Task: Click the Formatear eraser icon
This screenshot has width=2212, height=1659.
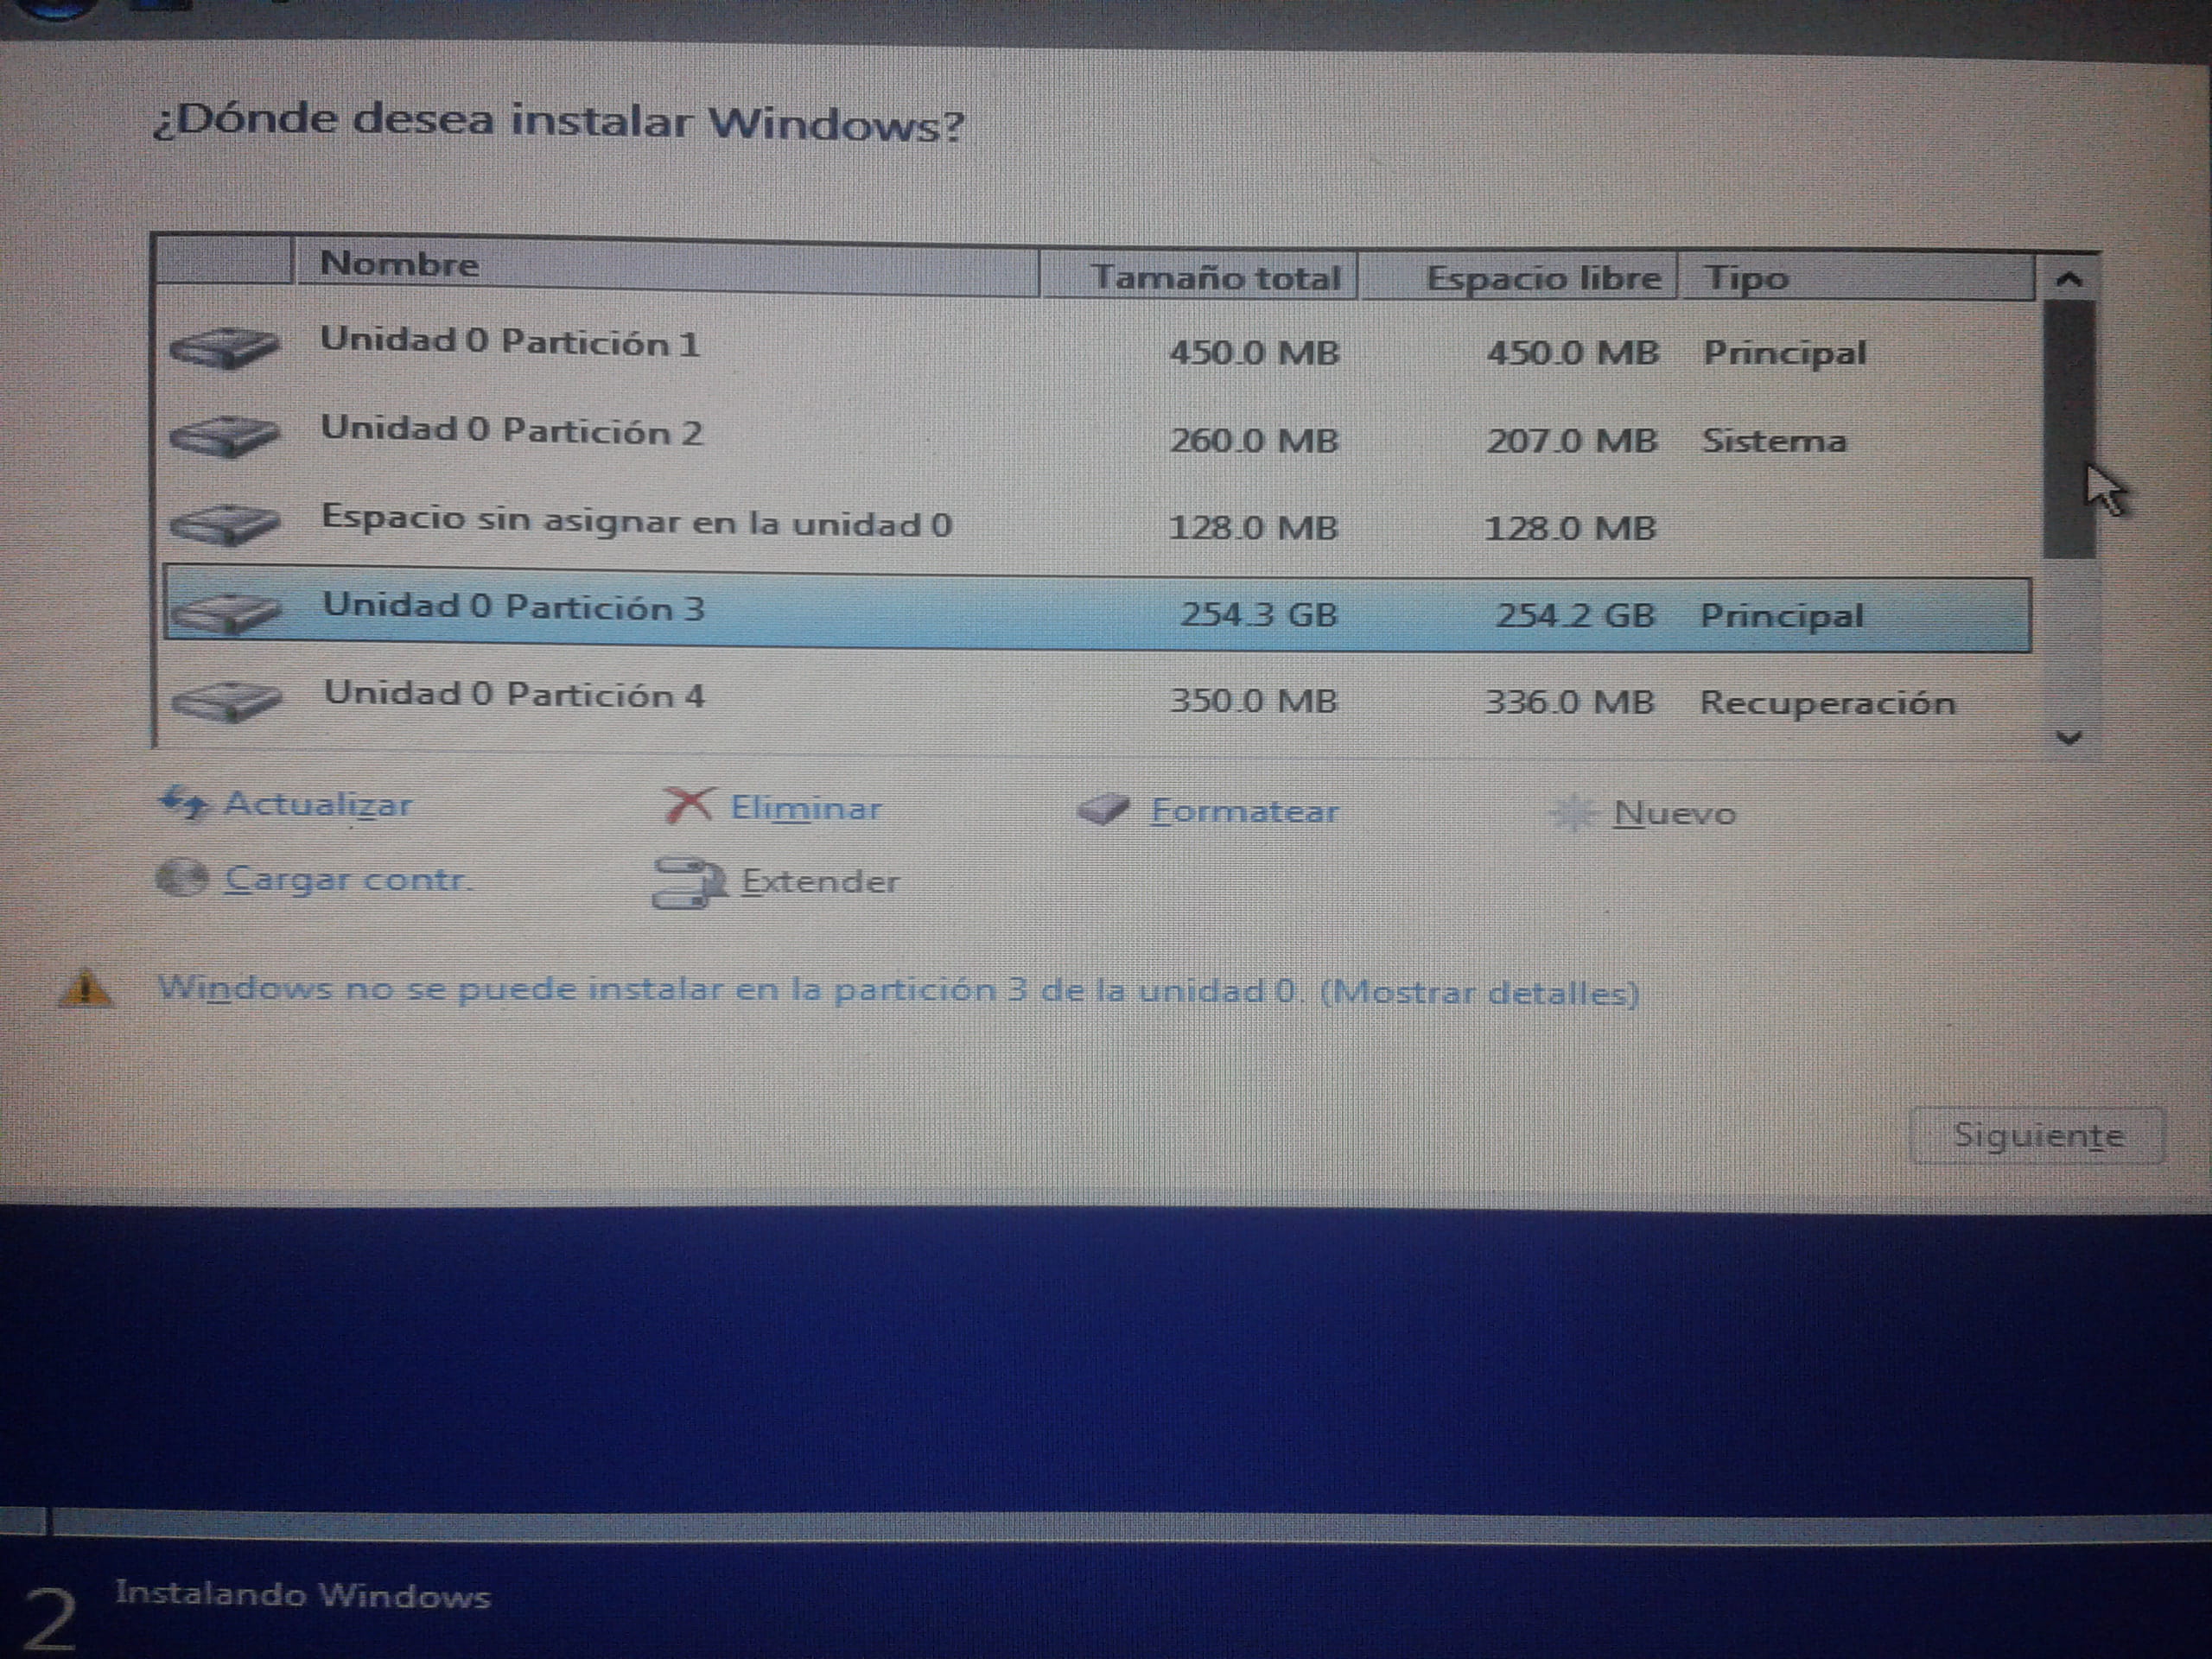Action: (x=1104, y=808)
